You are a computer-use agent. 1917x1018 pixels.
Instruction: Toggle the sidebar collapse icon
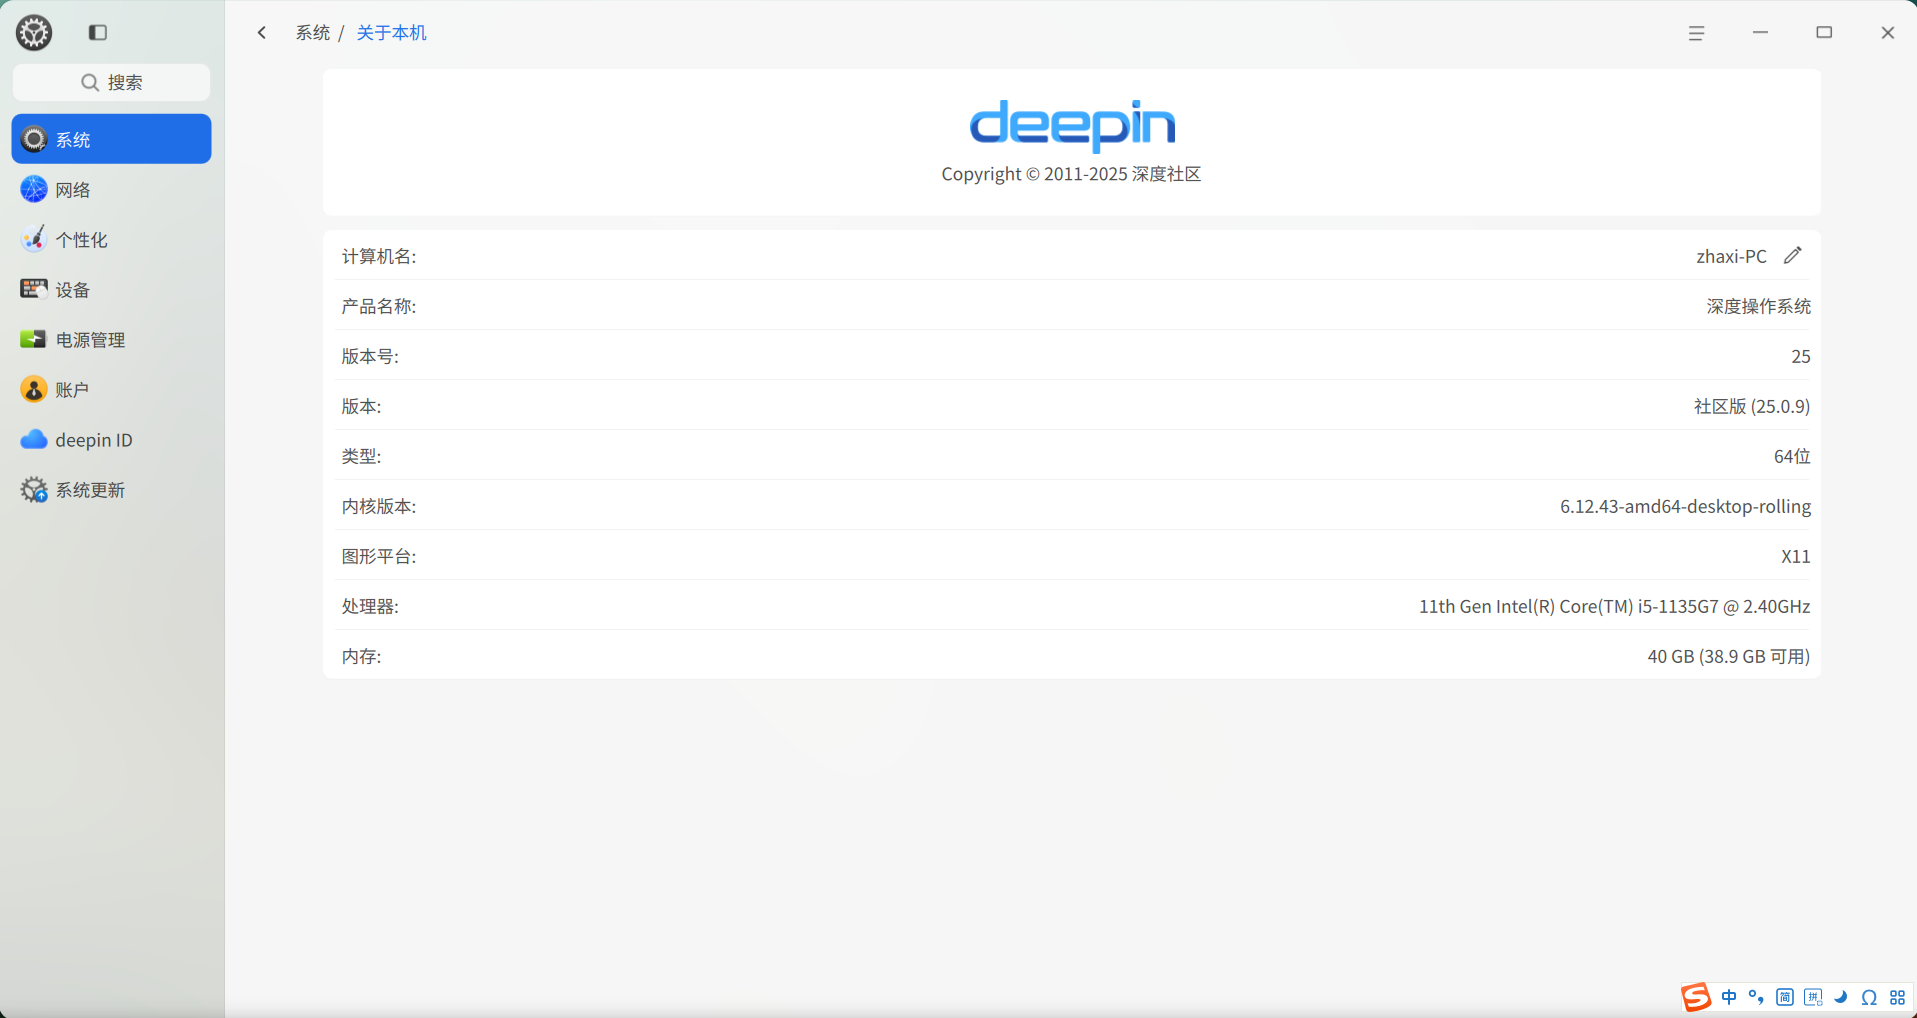tap(98, 33)
